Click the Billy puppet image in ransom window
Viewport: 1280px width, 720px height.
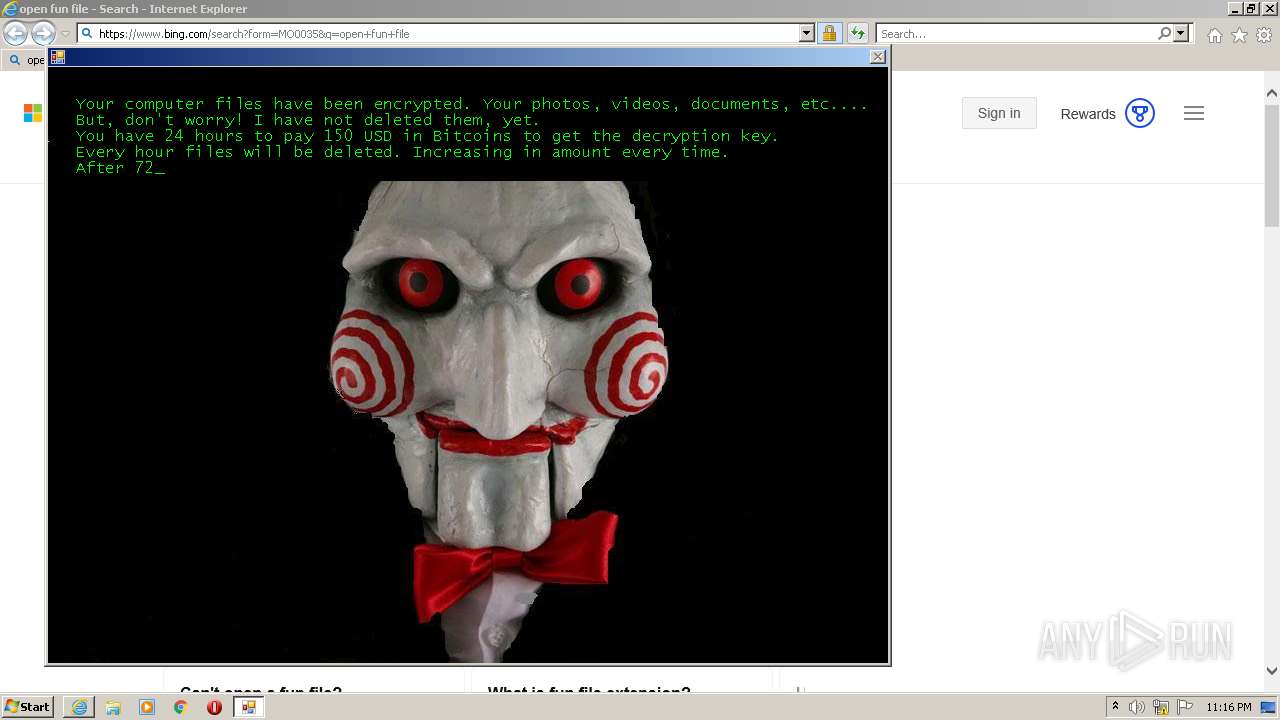(500, 420)
